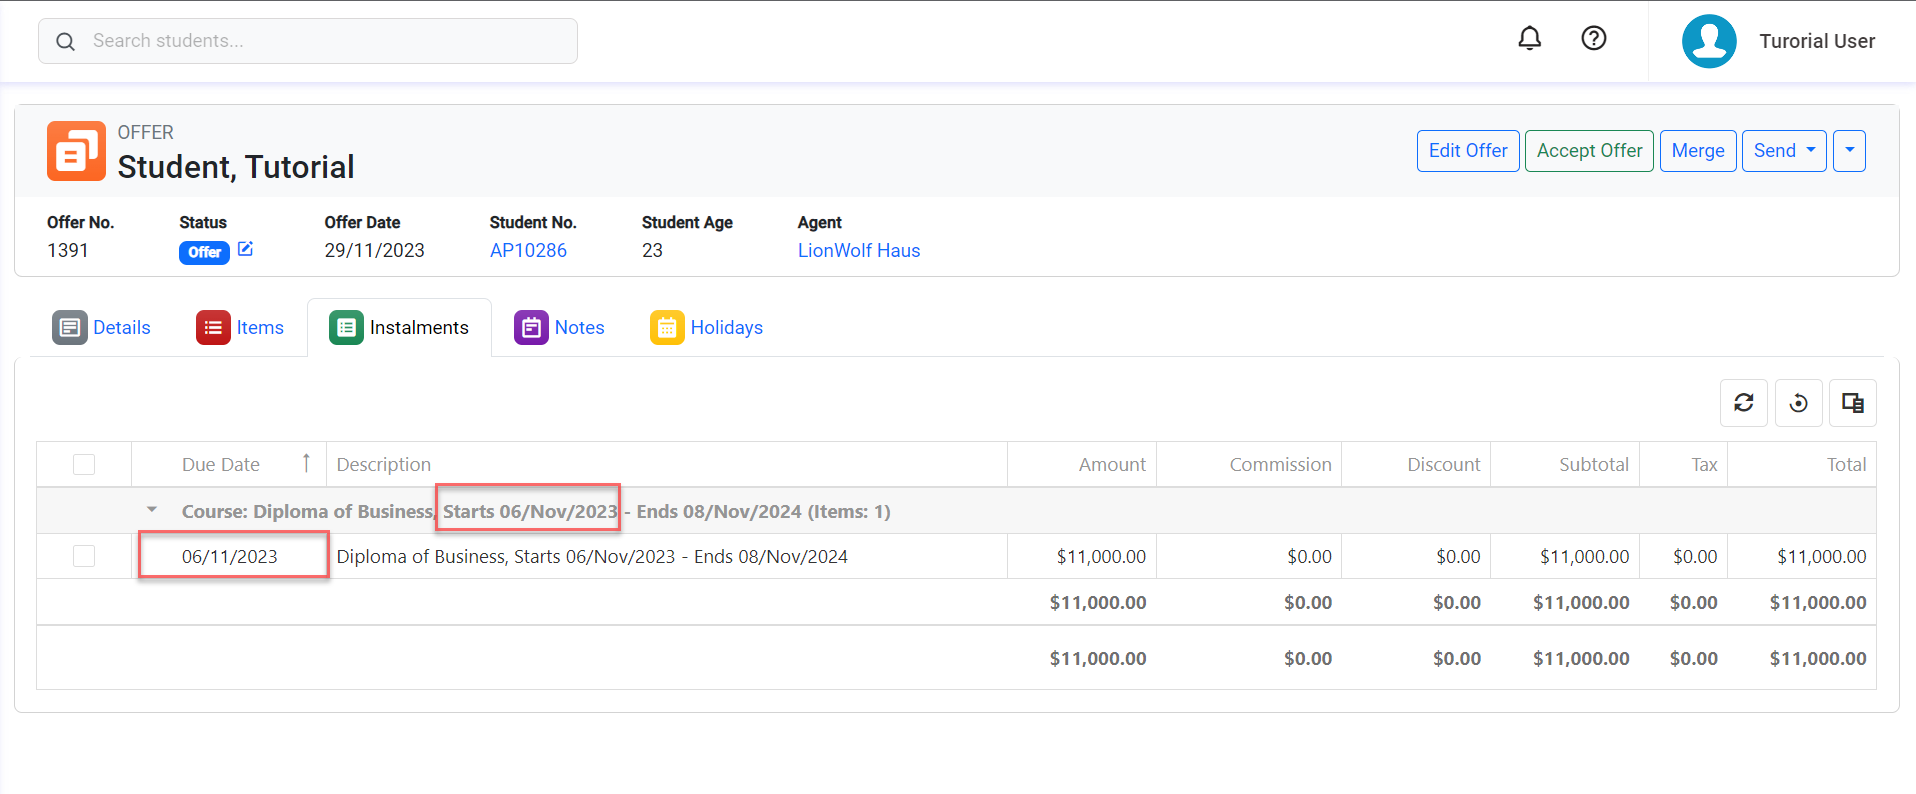The width and height of the screenshot is (1916, 794).
Task: Collapse the Diploma of Business course group
Action: coord(152,510)
